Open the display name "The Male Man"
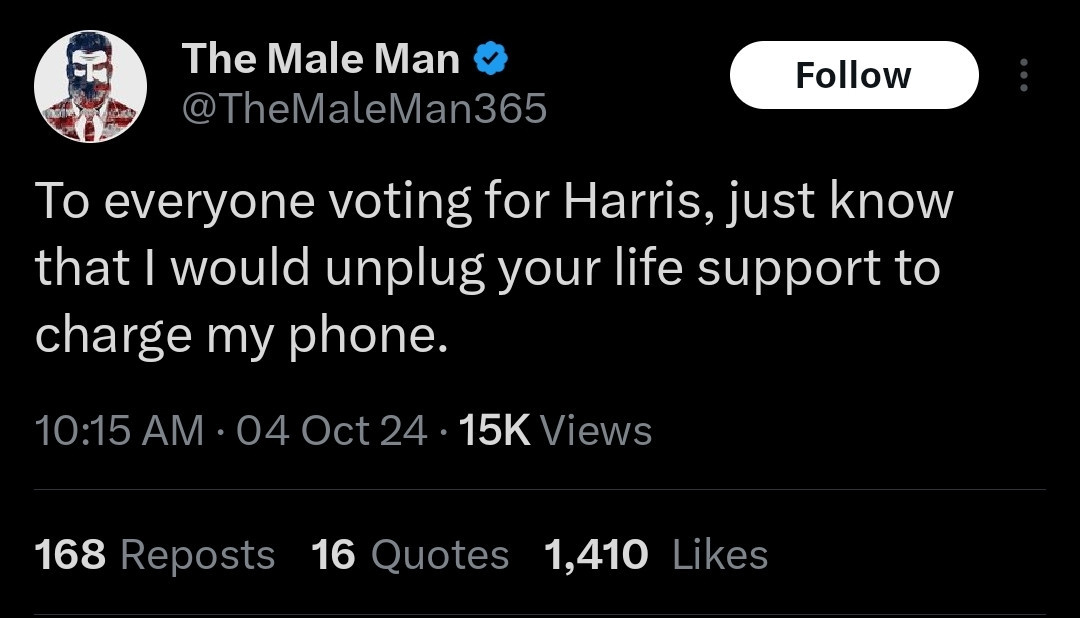 coord(320,59)
